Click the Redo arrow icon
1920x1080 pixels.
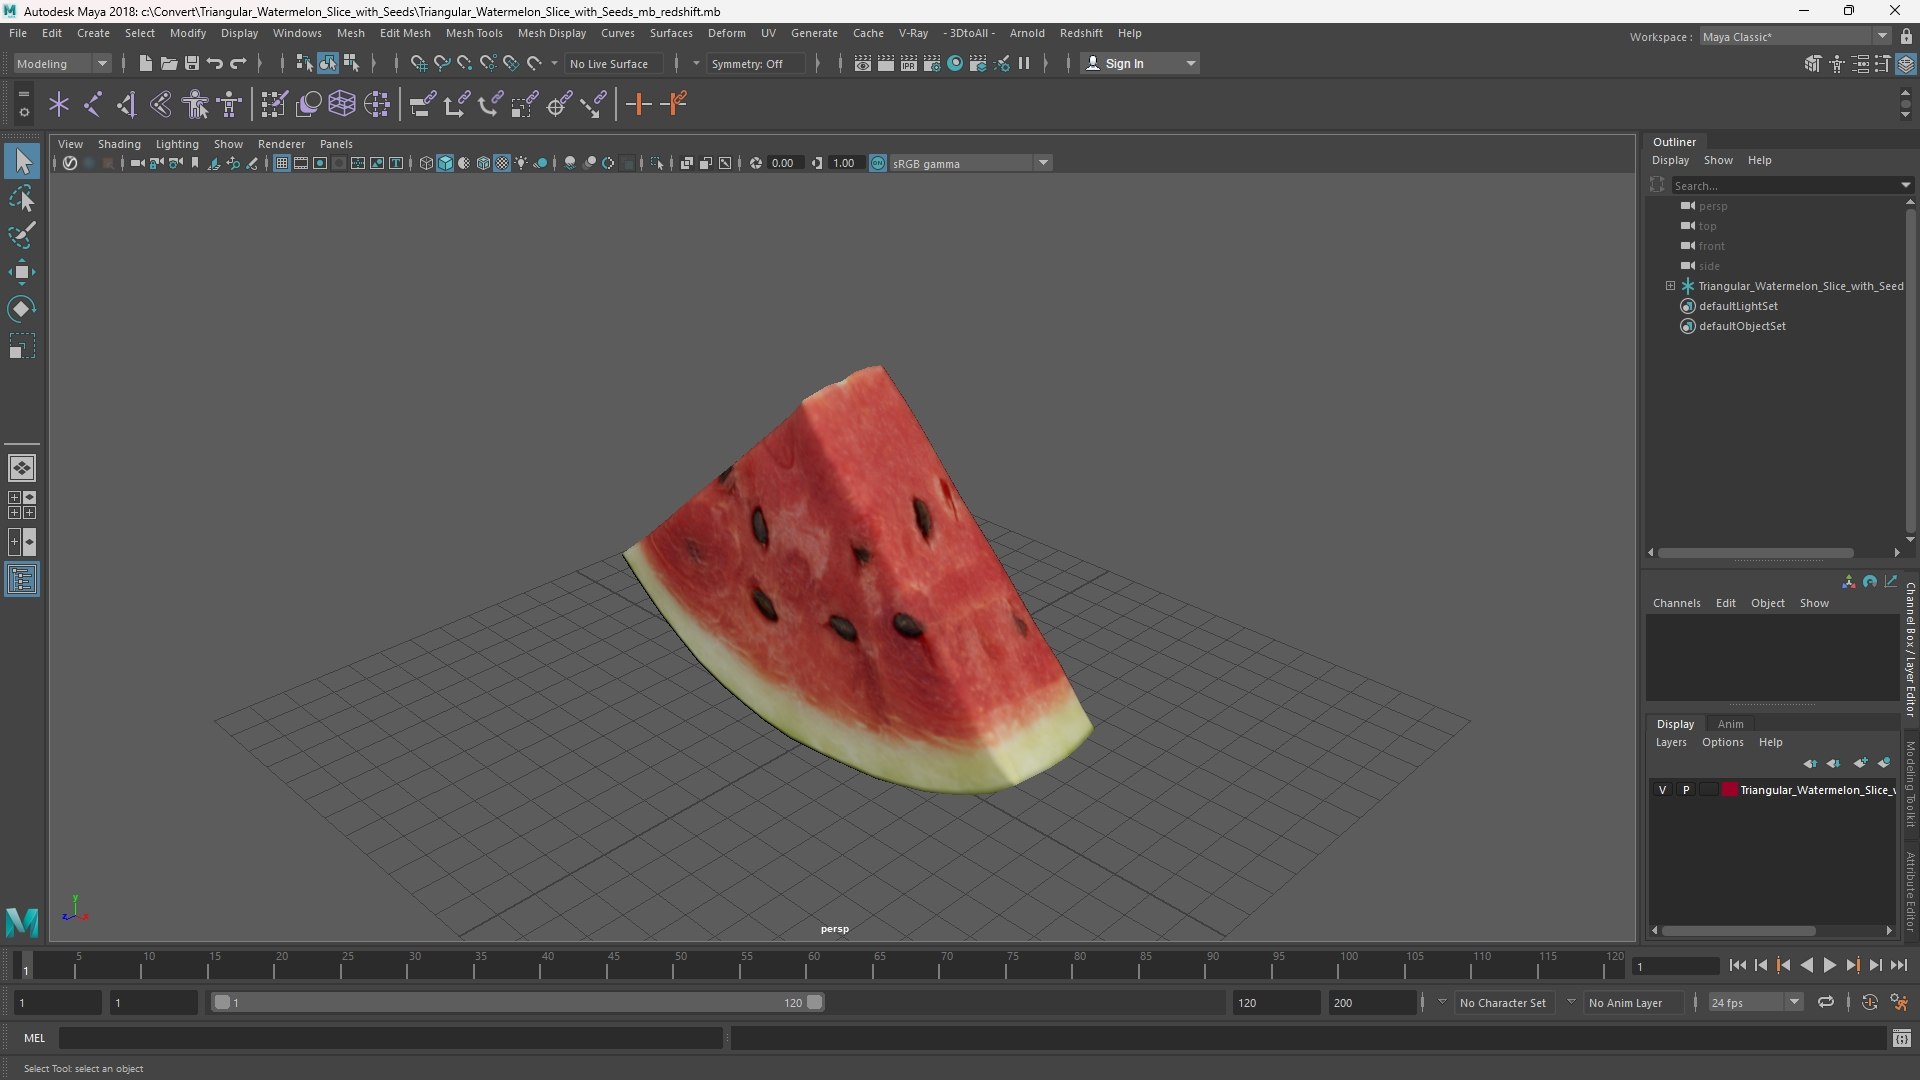tap(238, 63)
